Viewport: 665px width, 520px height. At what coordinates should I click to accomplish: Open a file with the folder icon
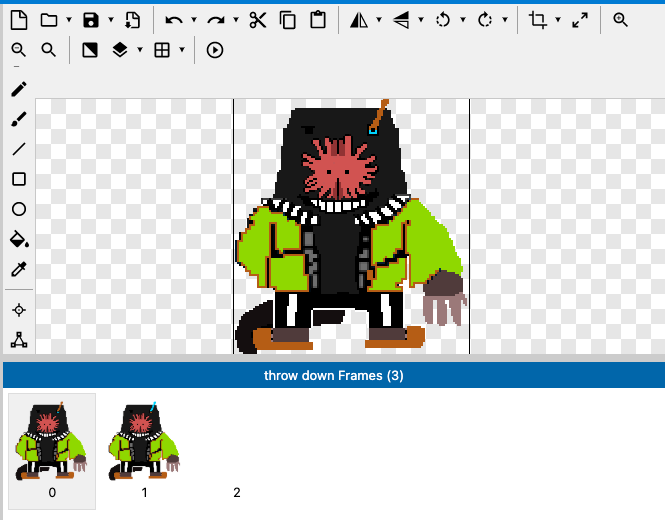[49, 20]
